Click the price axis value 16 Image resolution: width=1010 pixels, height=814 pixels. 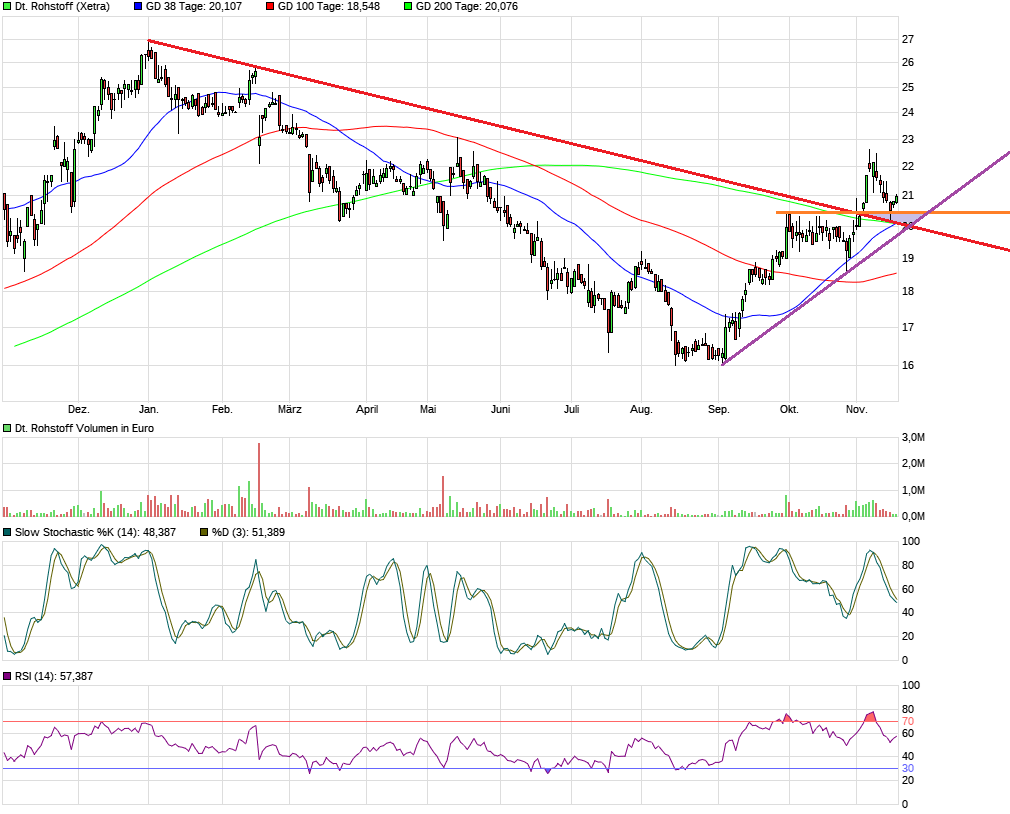click(x=908, y=365)
